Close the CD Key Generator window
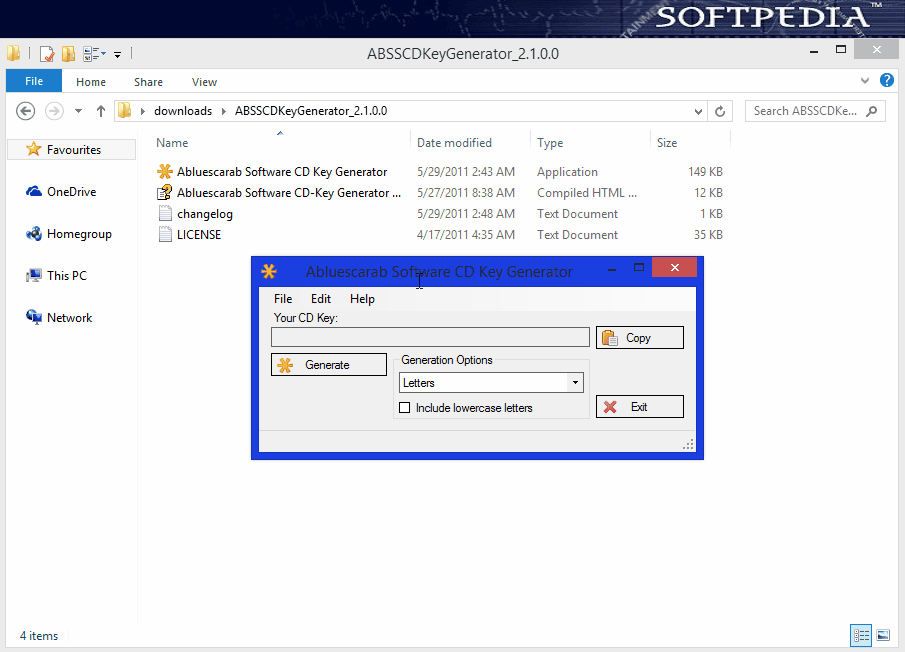905x652 pixels. (675, 267)
